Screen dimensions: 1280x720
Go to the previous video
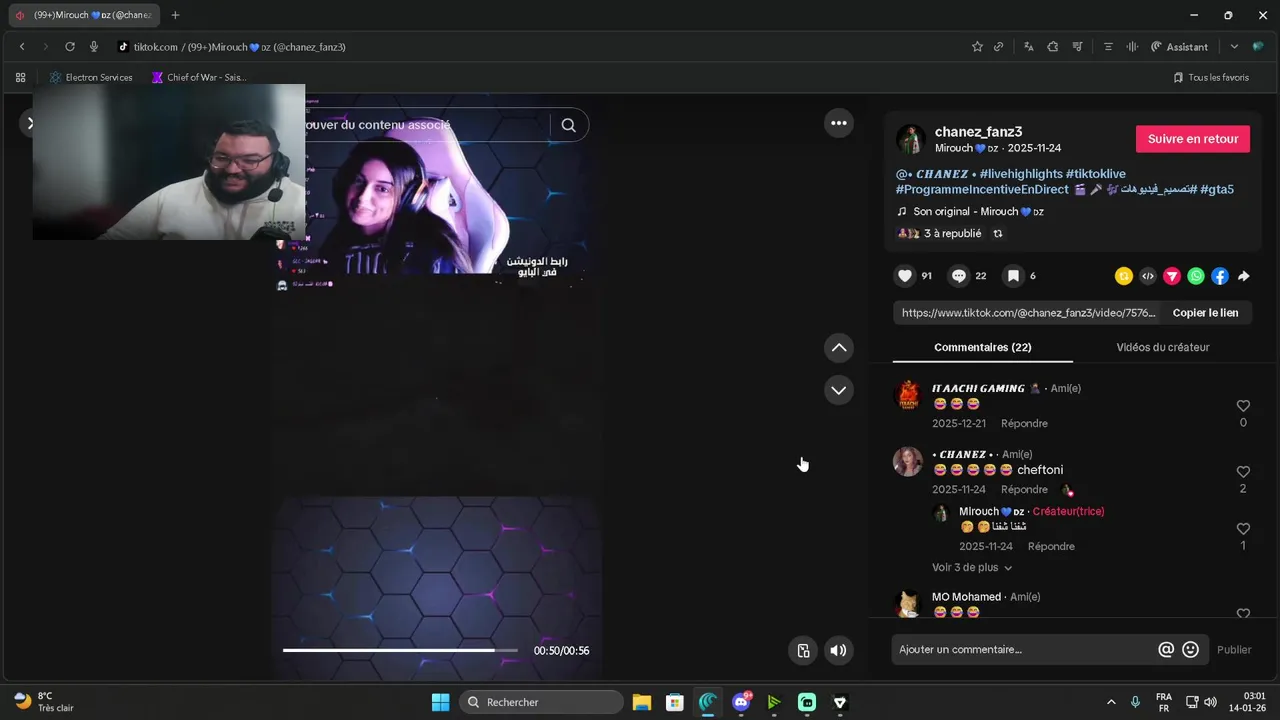pyautogui.click(x=839, y=348)
